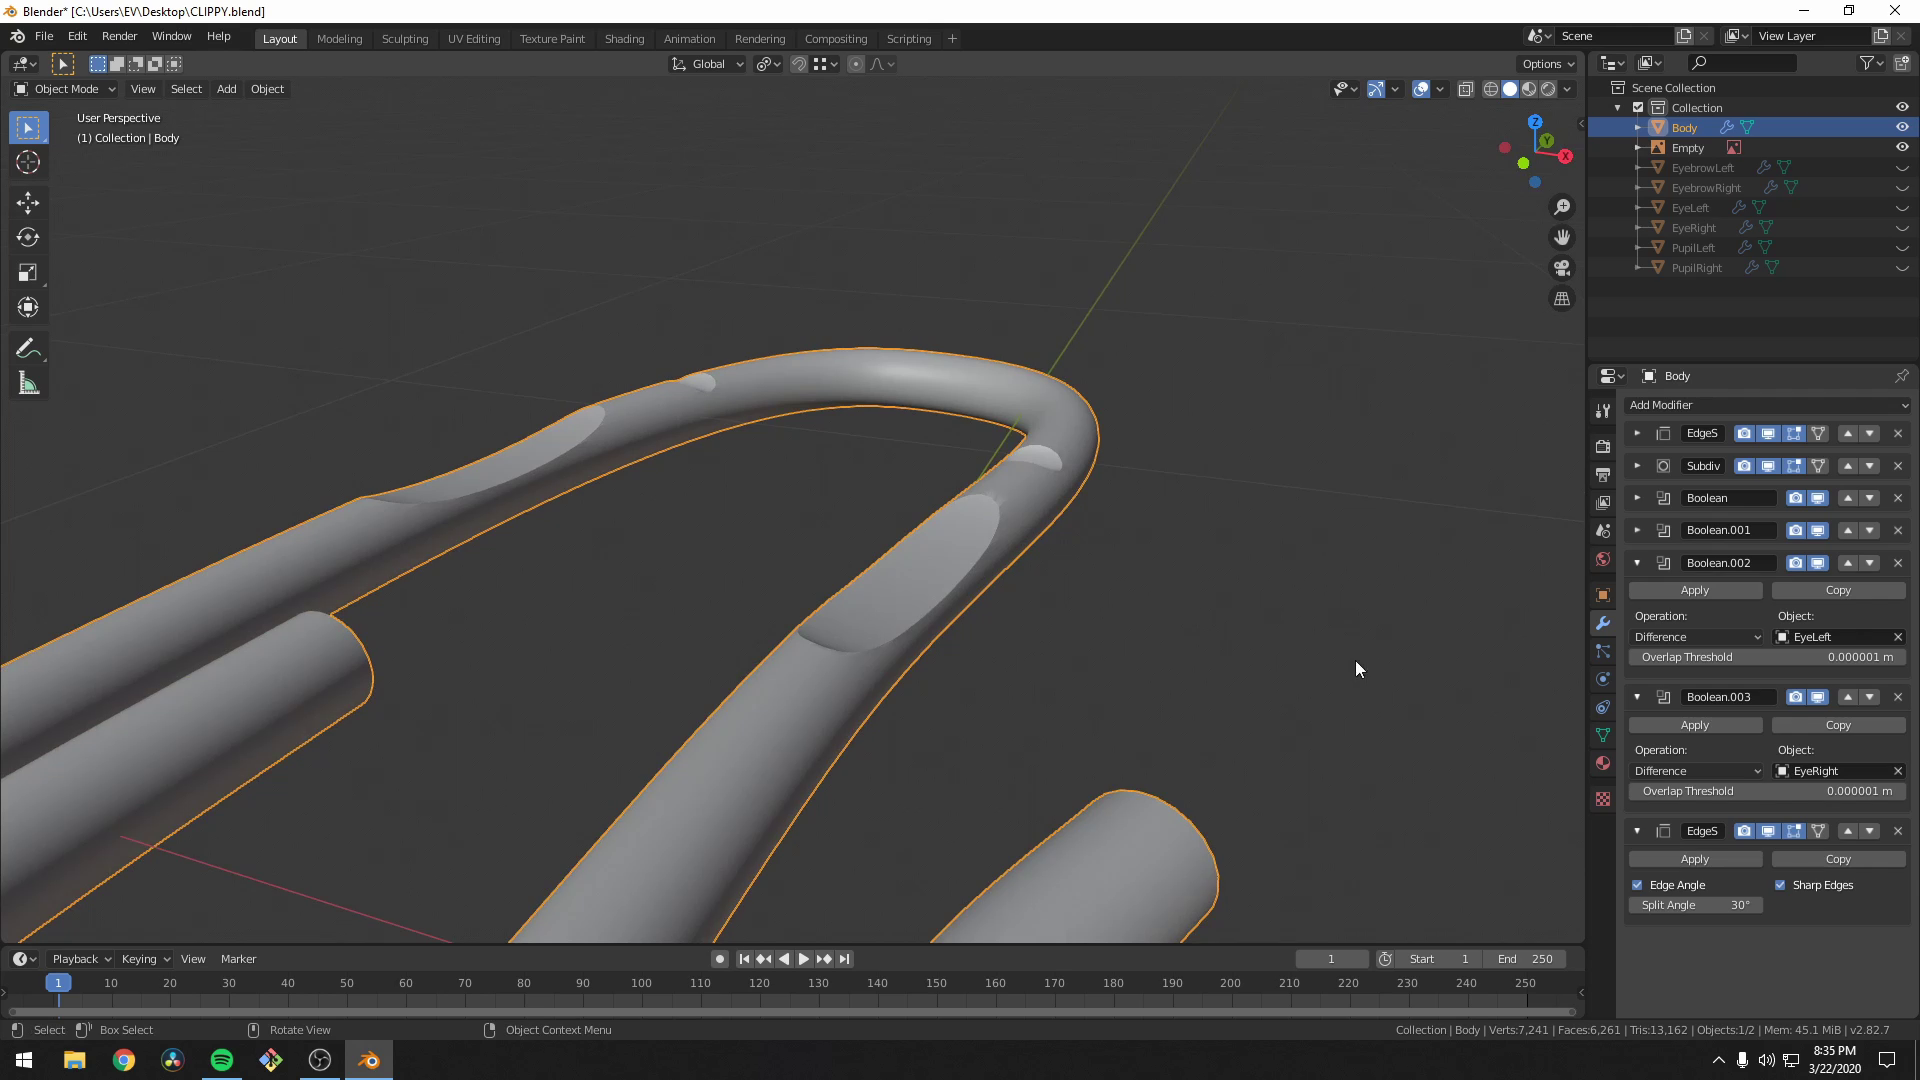The height and width of the screenshot is (1080, 1920).
Task: Switch to the Modeling workspace tab
Action: 340,38
